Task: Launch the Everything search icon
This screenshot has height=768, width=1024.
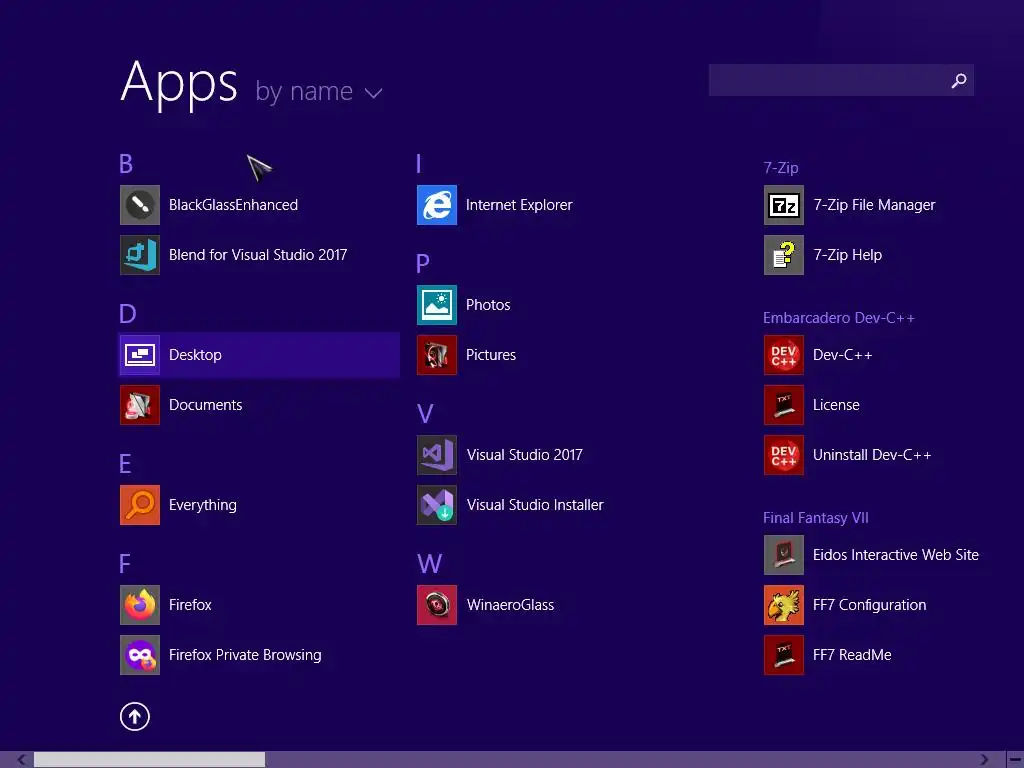Action: pos(140,505)
